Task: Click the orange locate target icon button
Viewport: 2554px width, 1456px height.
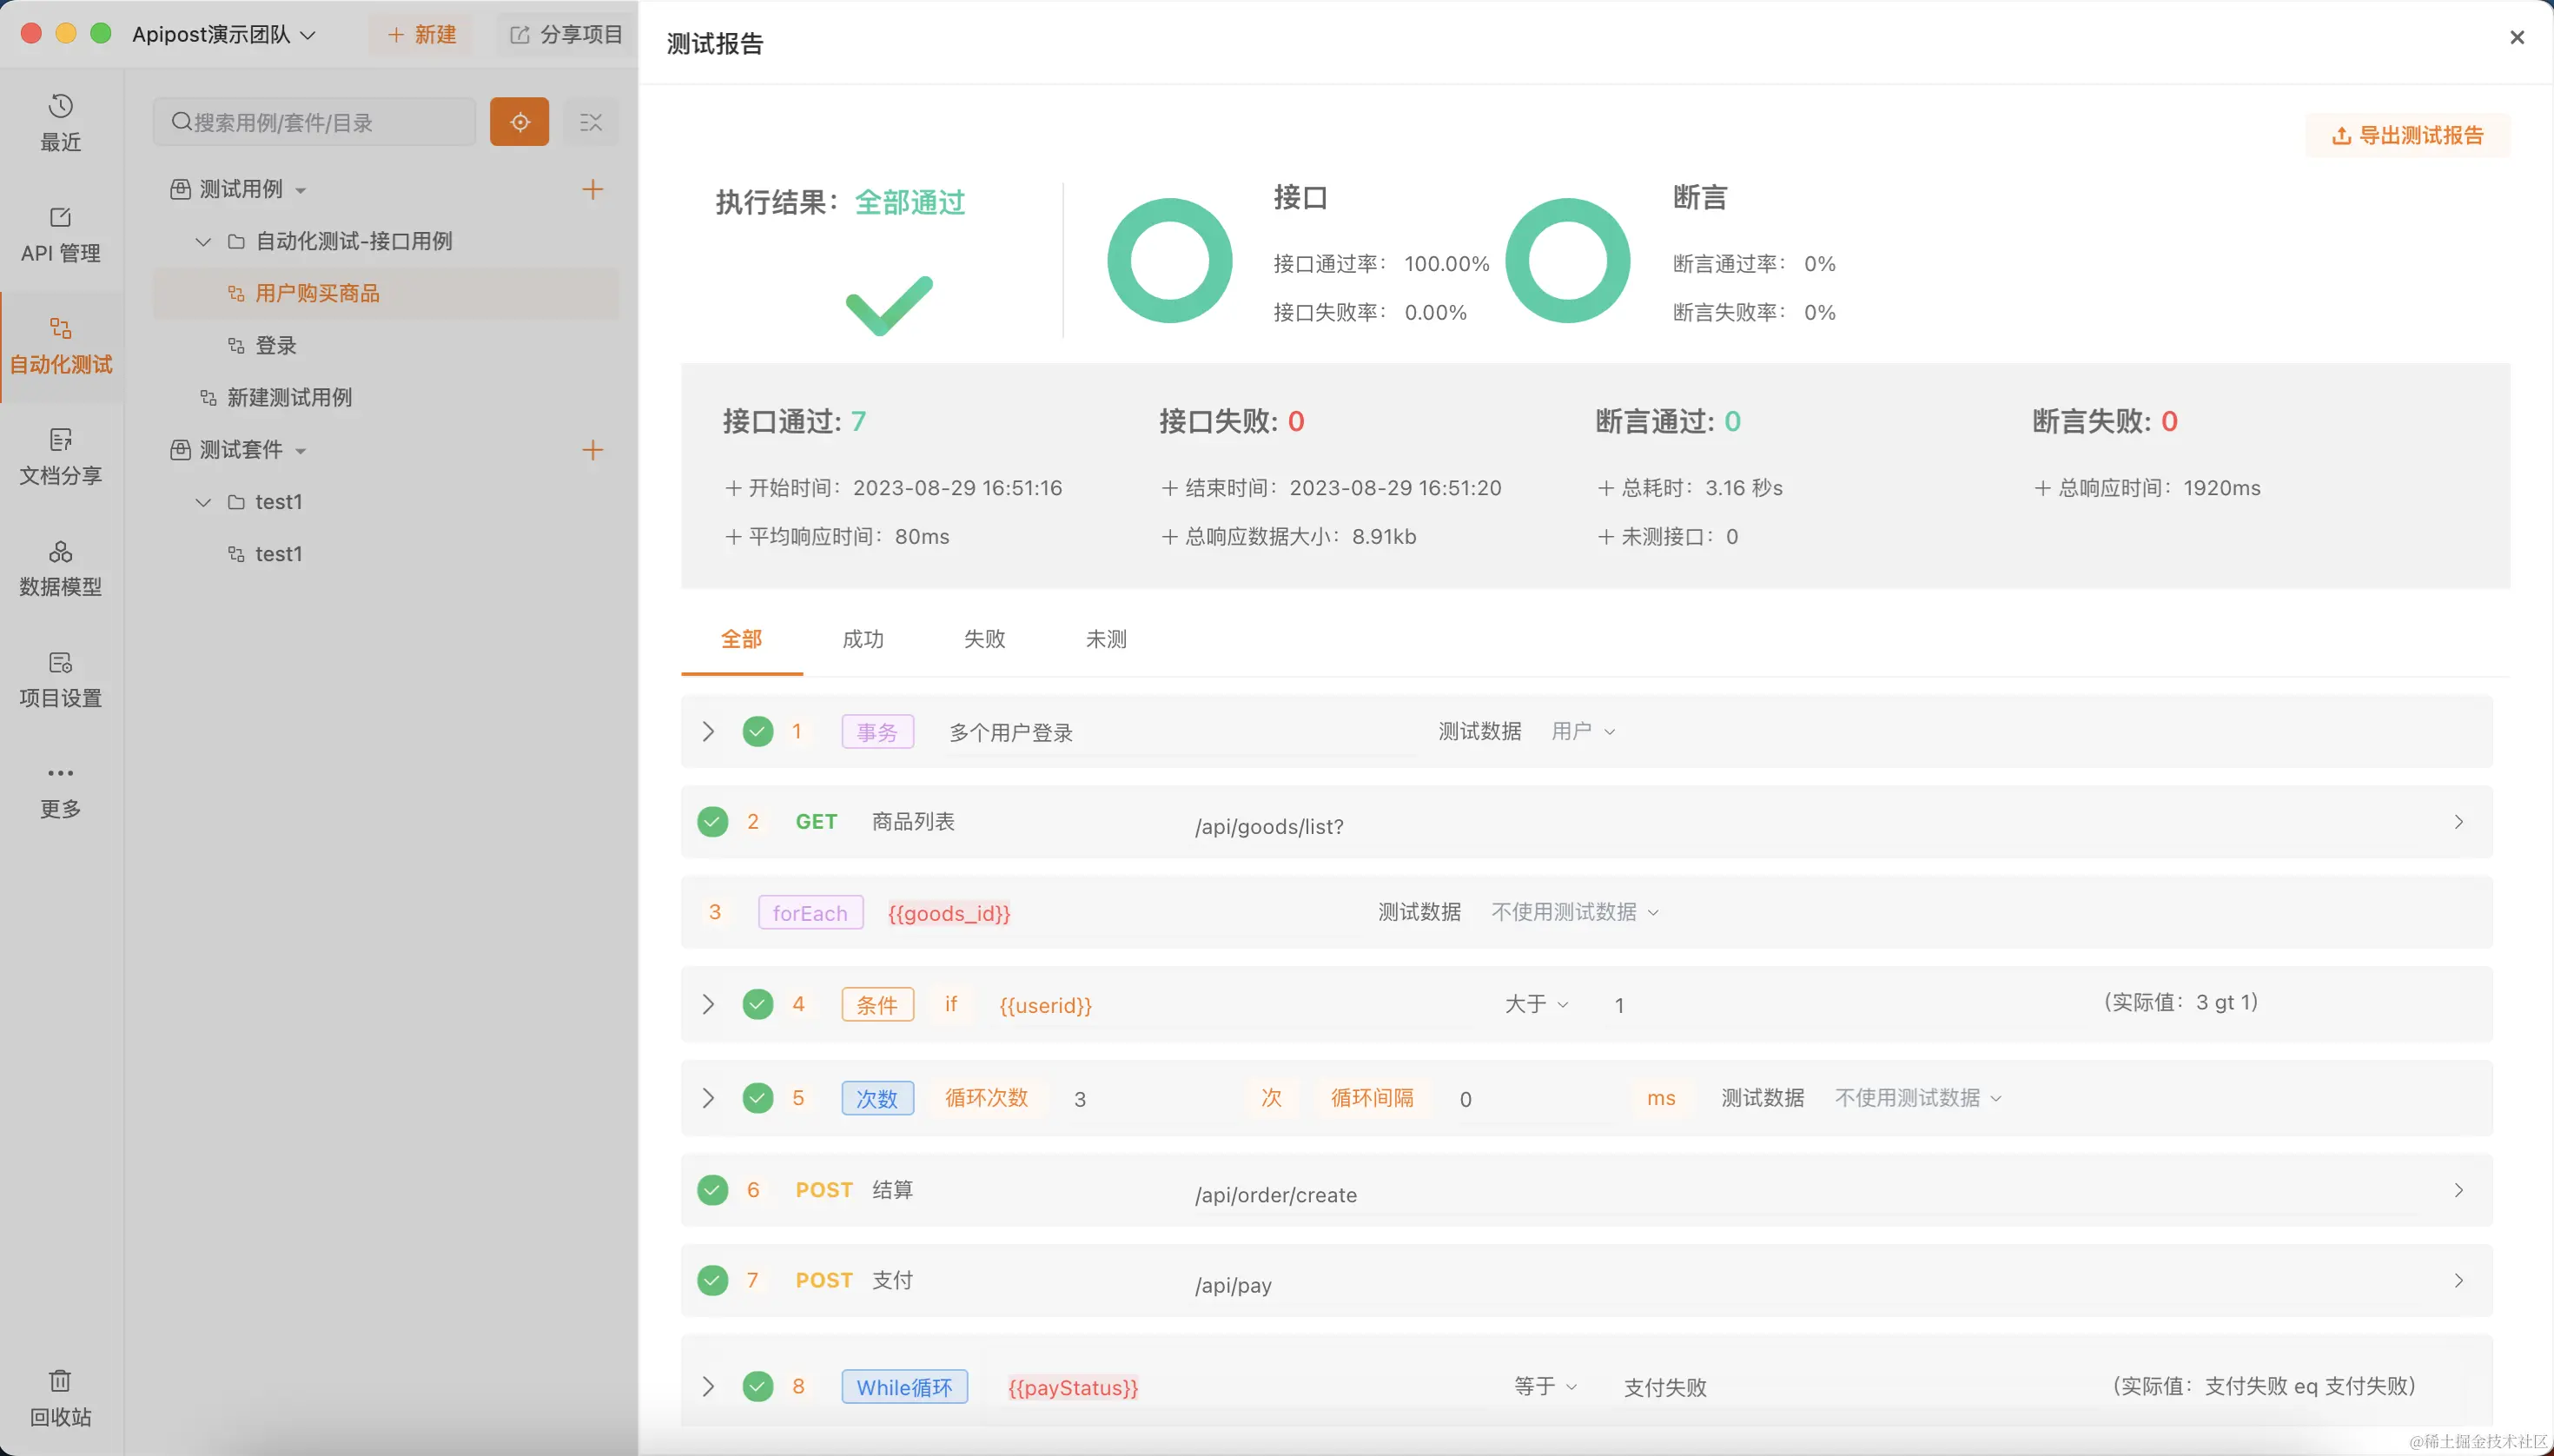Action: pyautogui.click(x=519, y=122)
